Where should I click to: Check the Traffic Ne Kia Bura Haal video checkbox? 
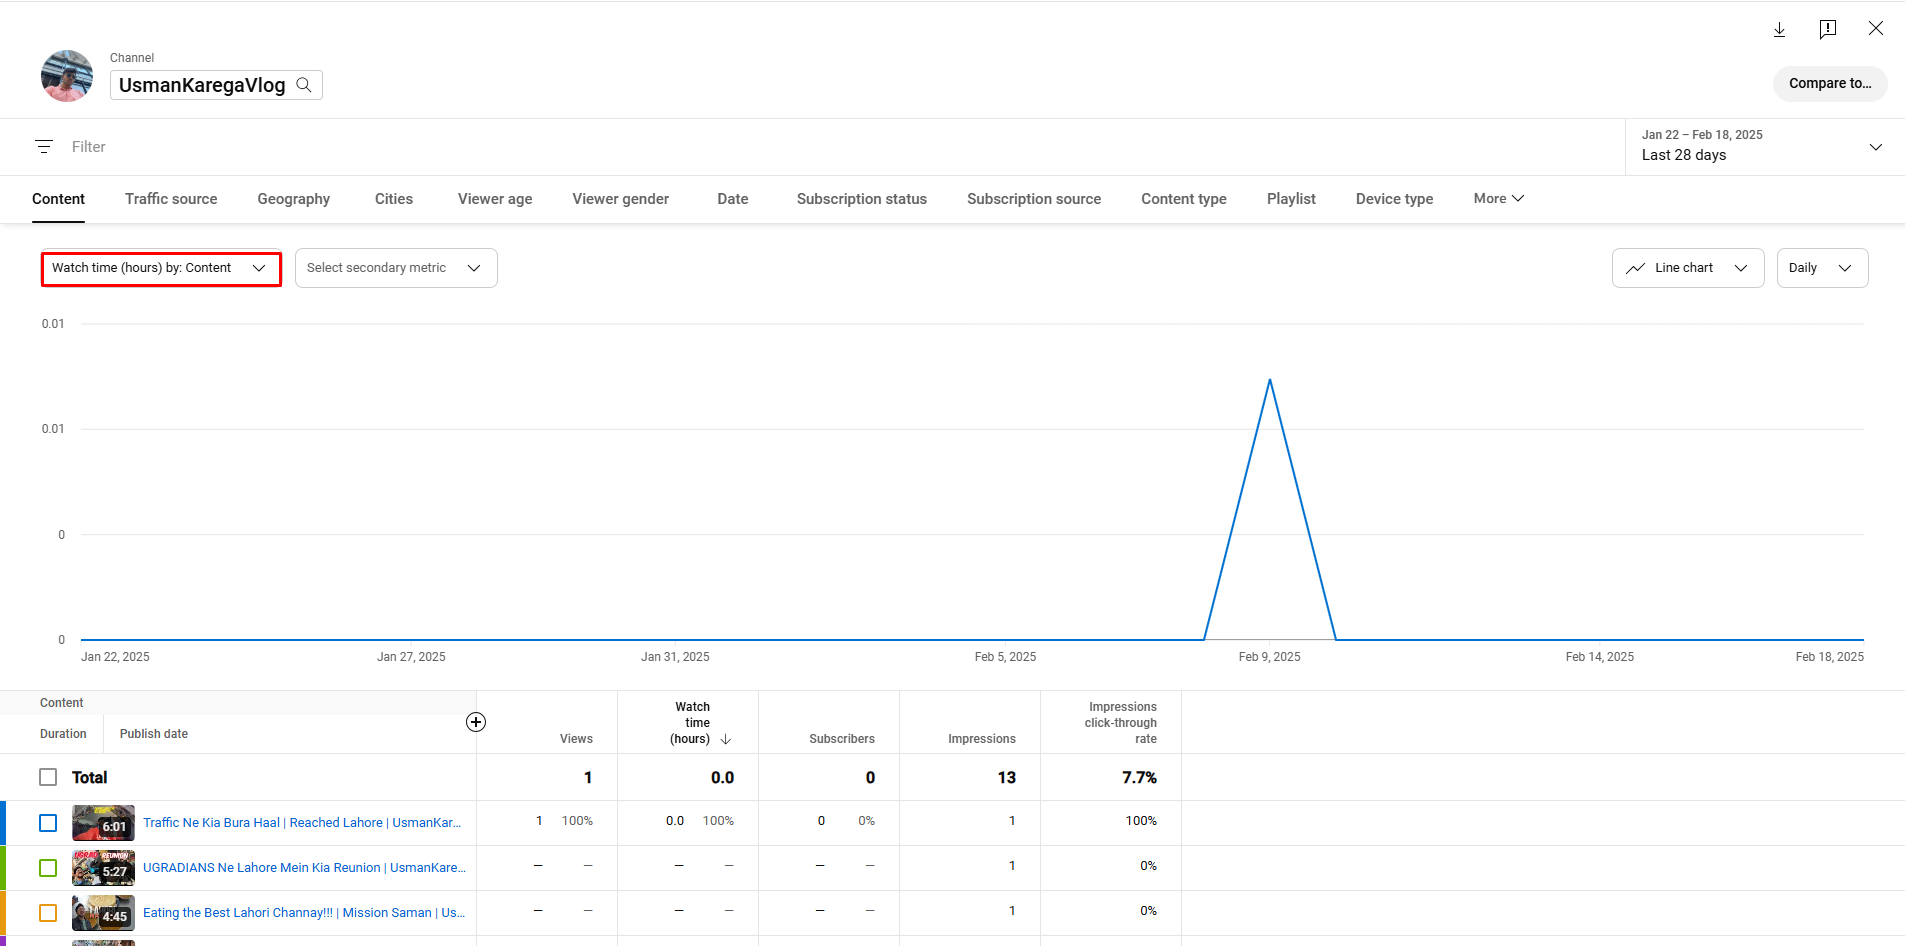point(47,822)
